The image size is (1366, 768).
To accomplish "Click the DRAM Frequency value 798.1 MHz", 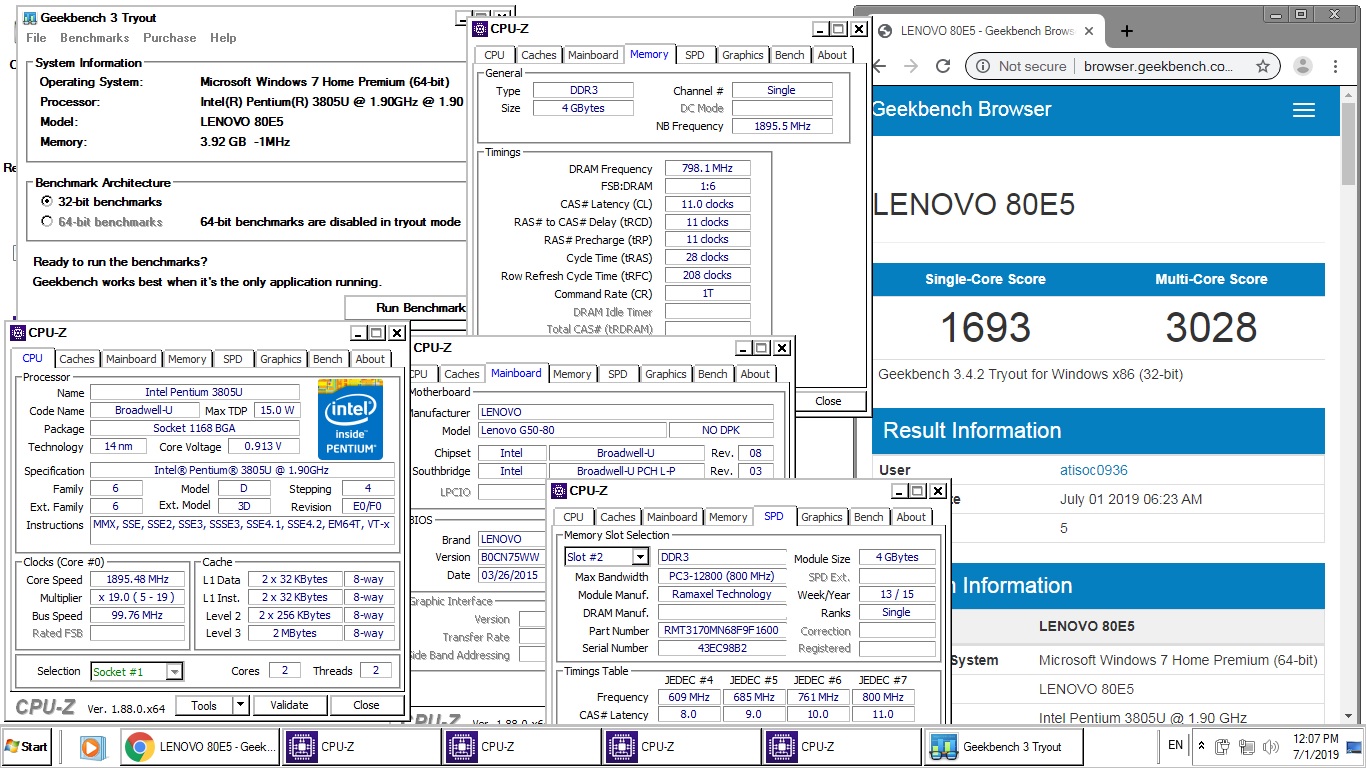I will [707, 169].
